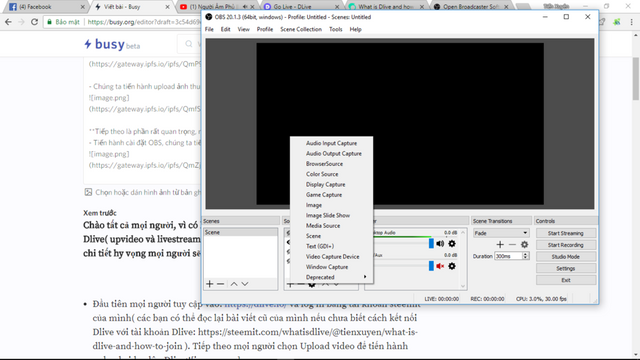640x360 pixels.
Task: Click Start Recording button
Action: (x=565, y=245)
